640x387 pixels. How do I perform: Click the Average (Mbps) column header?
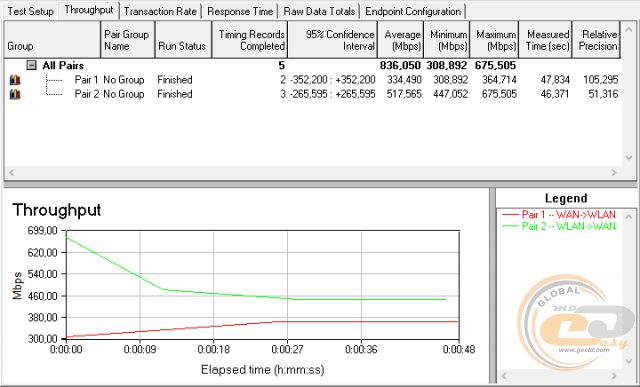pyautogui.click(x=401, y=40)
